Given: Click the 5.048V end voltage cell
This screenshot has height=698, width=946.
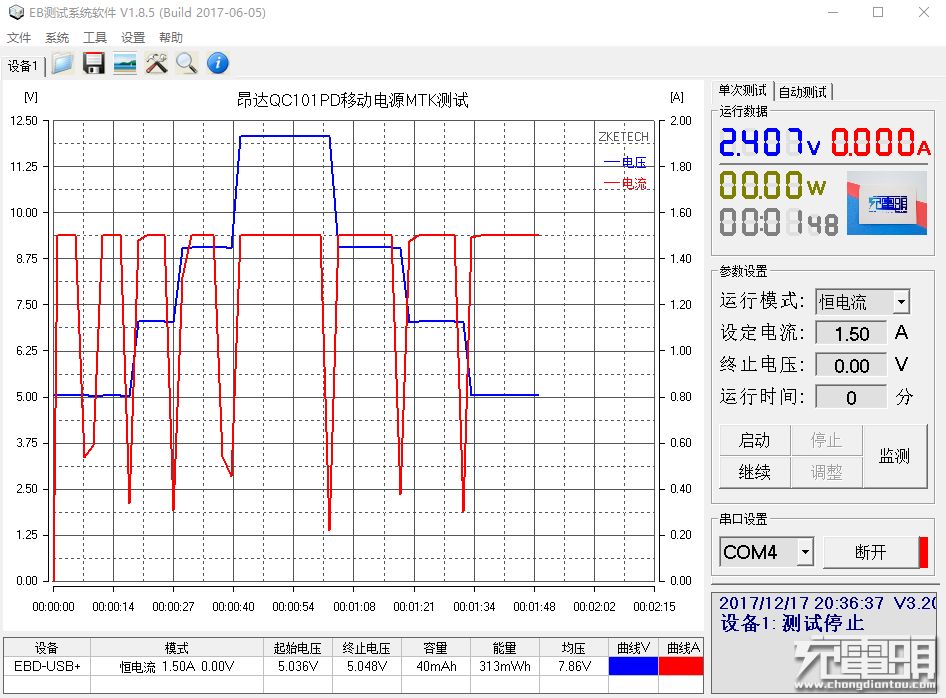Looking at the screenshot, I should click(366, 667).
